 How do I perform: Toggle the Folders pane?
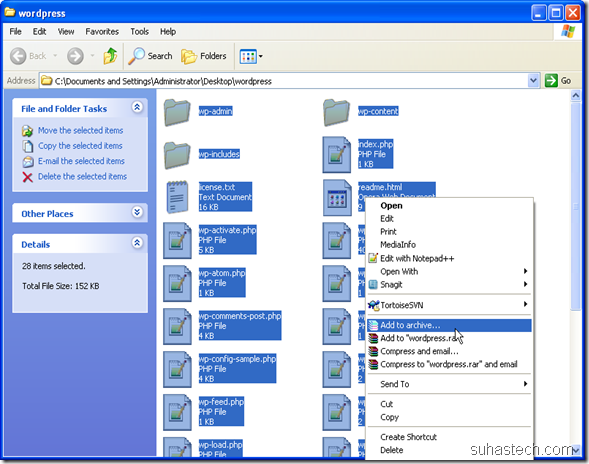pos(204,56)
